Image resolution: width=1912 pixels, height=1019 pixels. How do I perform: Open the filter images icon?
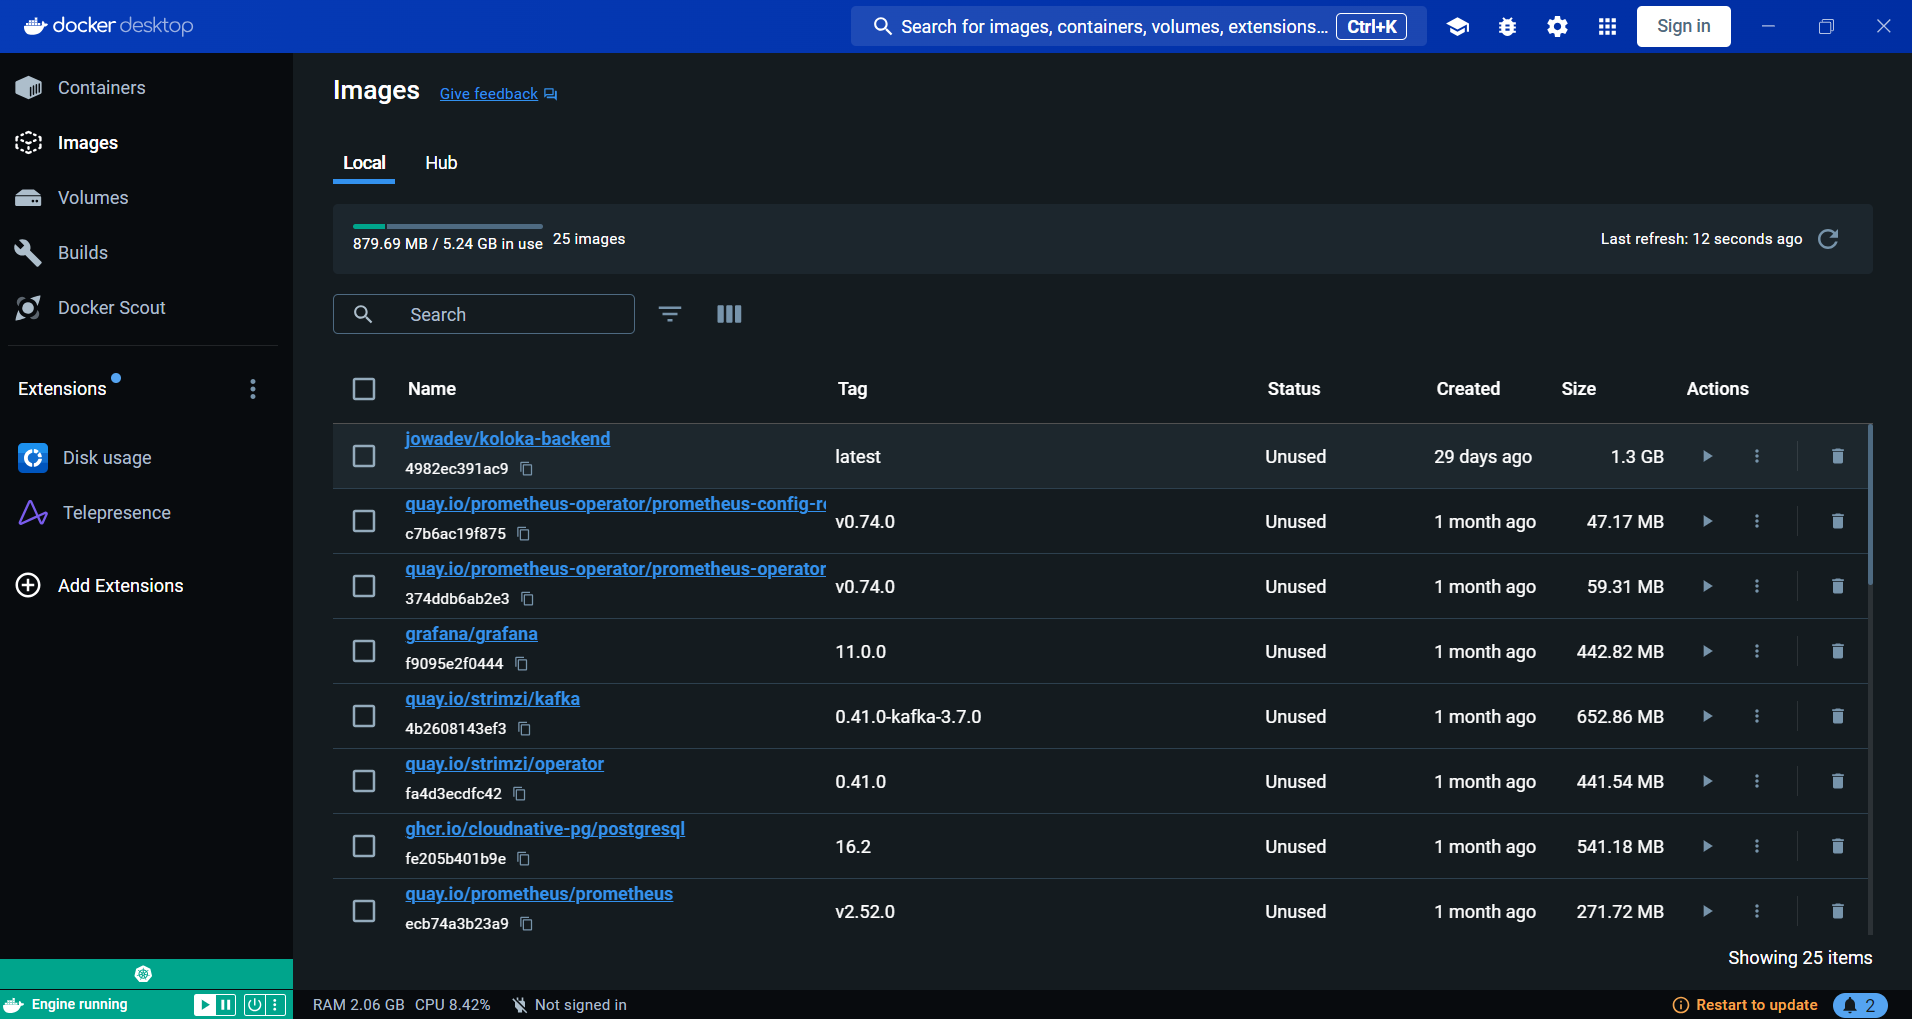(x=670, y=314)
